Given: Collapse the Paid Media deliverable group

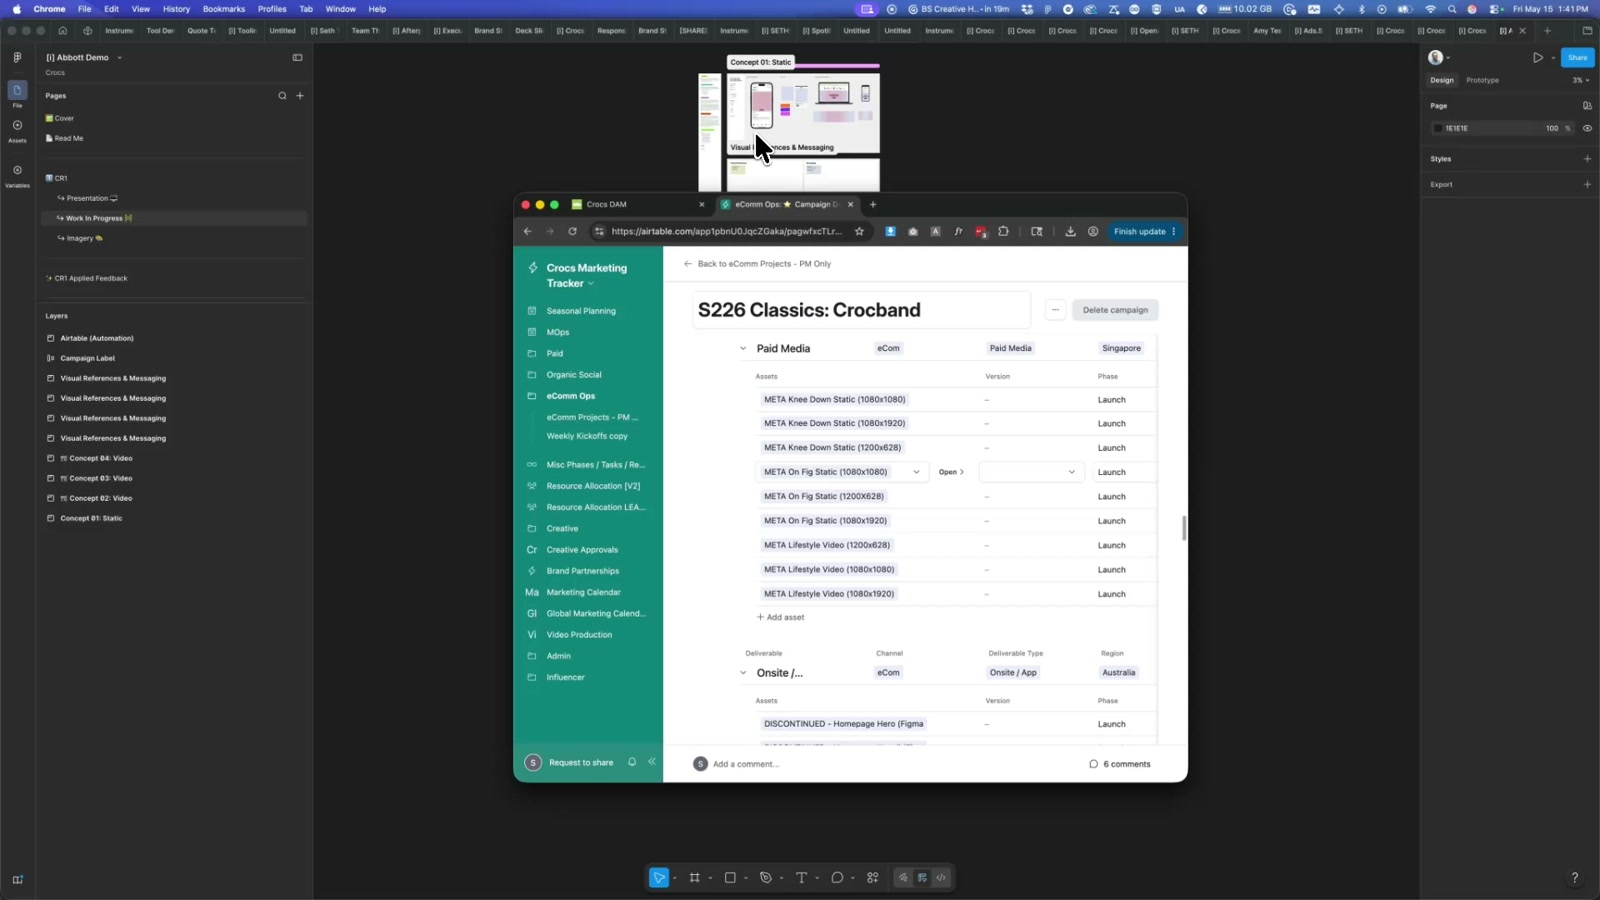Looking at the screenshot, I should (x=743, y=349).
